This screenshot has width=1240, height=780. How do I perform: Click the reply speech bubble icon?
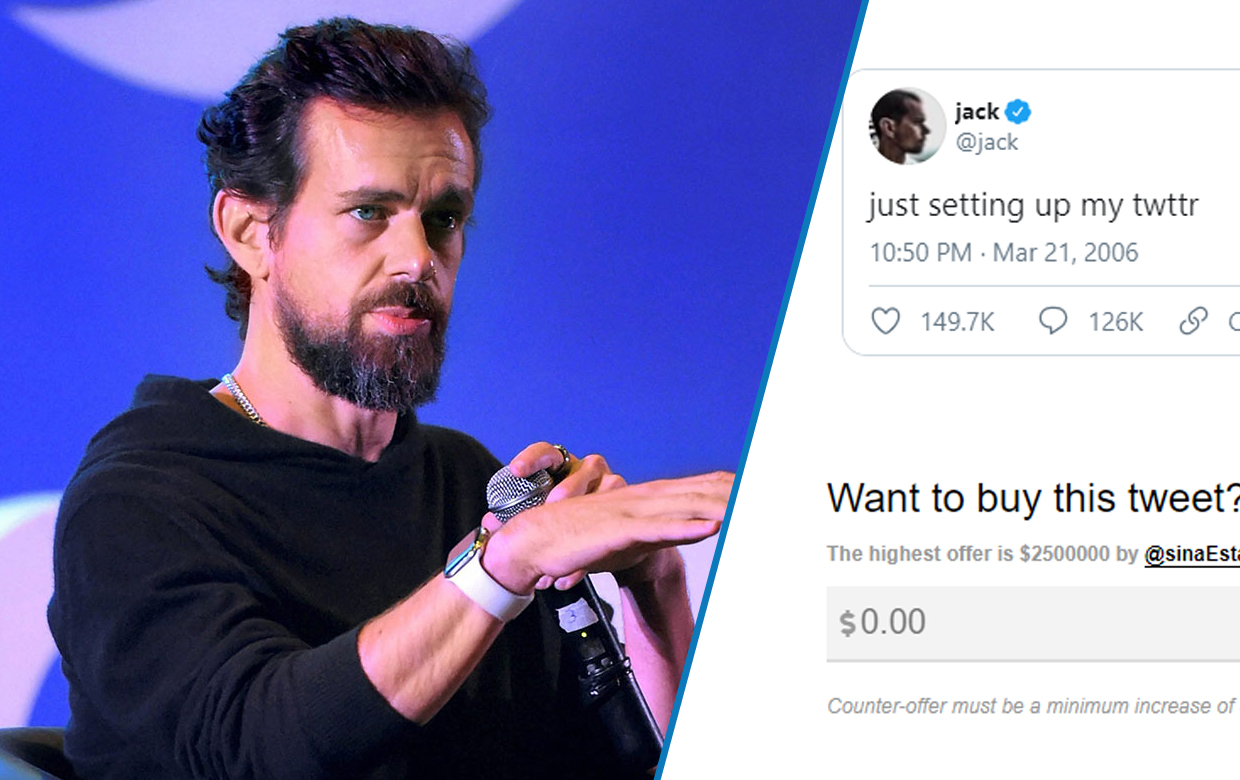(1053, 321)
